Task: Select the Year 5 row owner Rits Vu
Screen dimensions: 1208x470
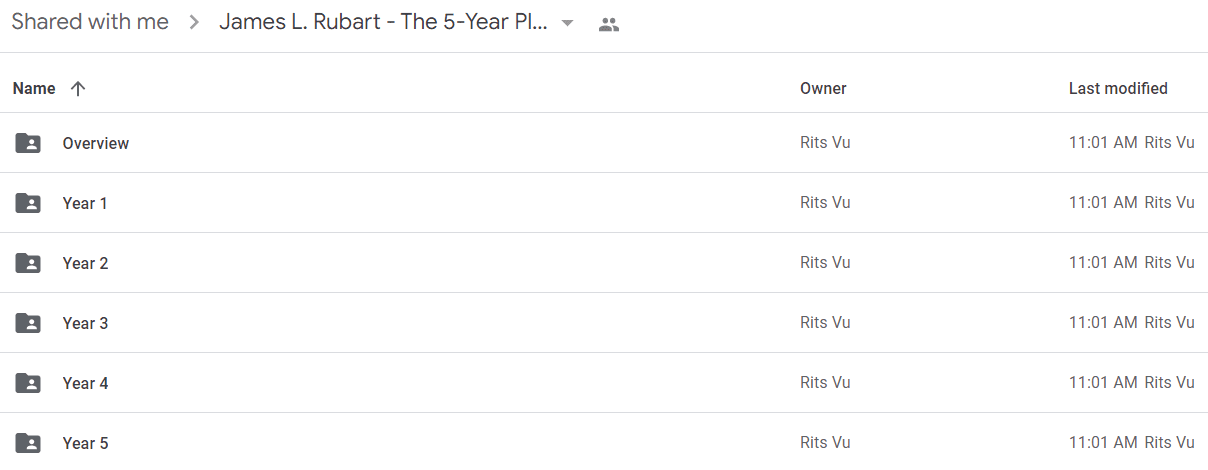Action: pyautogui.click(x=825, y=443)
